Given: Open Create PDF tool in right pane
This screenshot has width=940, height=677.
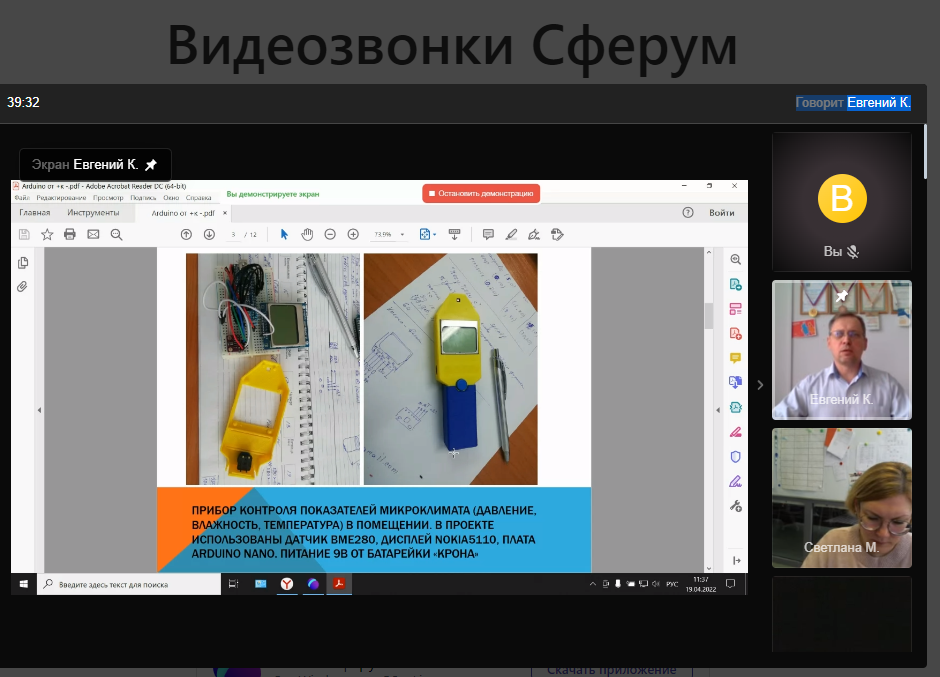Looking at the screenshot, I should pyautogui.click(x=736, y=333).
